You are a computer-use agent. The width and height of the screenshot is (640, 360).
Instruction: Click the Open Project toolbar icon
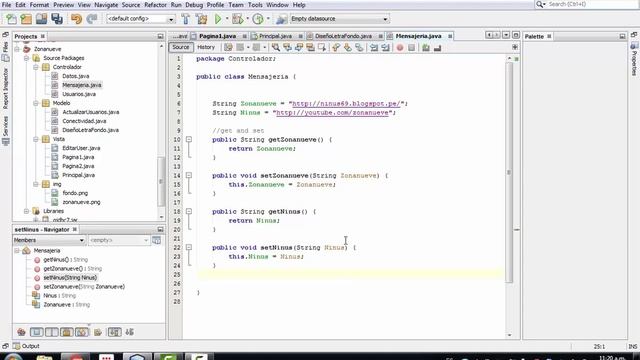click(x=41, y=19)
